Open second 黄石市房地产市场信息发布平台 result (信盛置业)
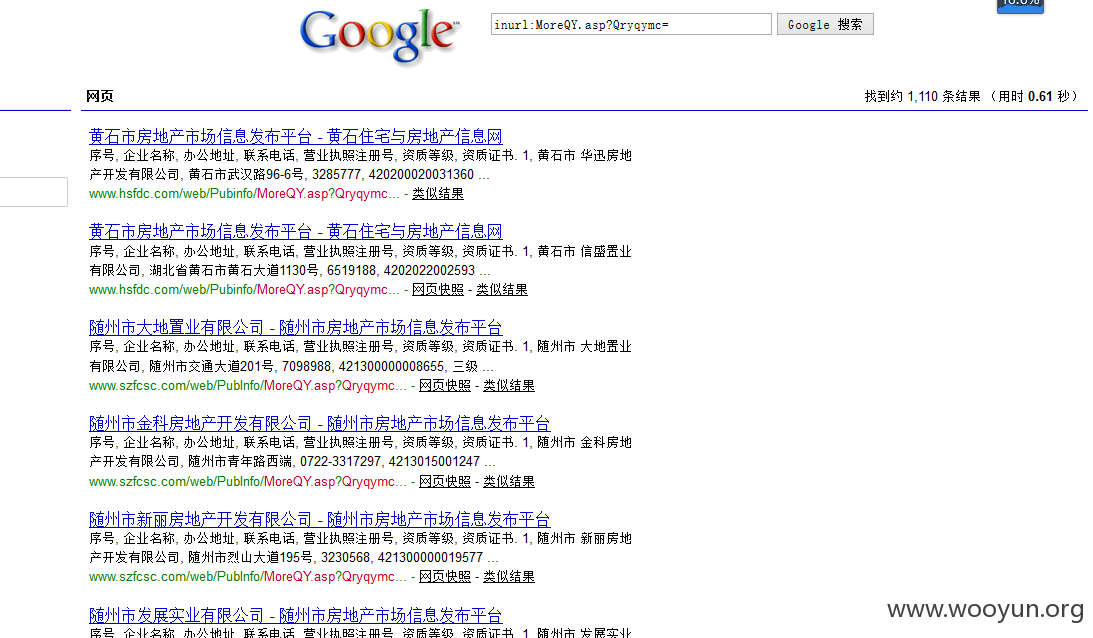This screenshot has width=1093, height=638. (x=296, y=231)
